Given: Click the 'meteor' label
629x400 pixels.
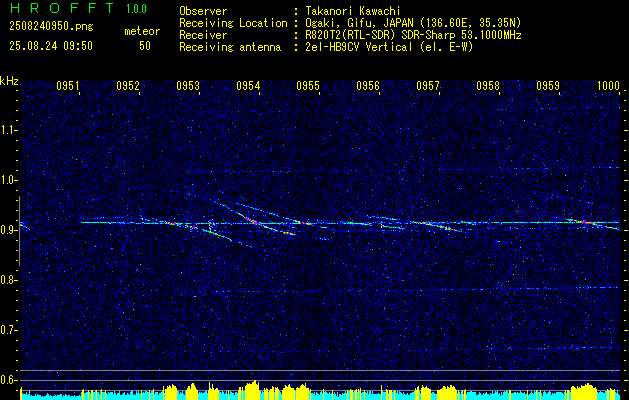Looking at the screenshot, I should [x=142, y=31].
